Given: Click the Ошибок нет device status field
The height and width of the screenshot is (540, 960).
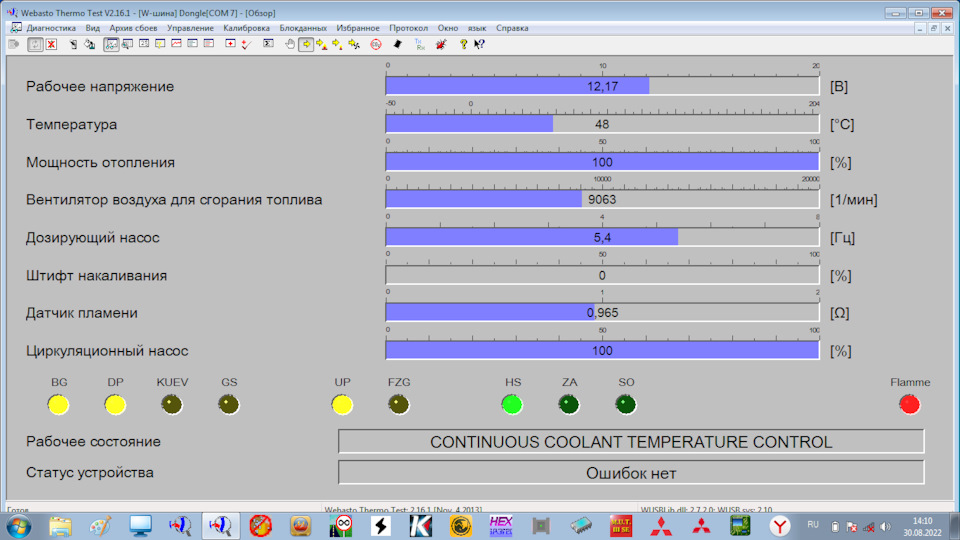Looking at the screenshot, I should click(631, 473).
